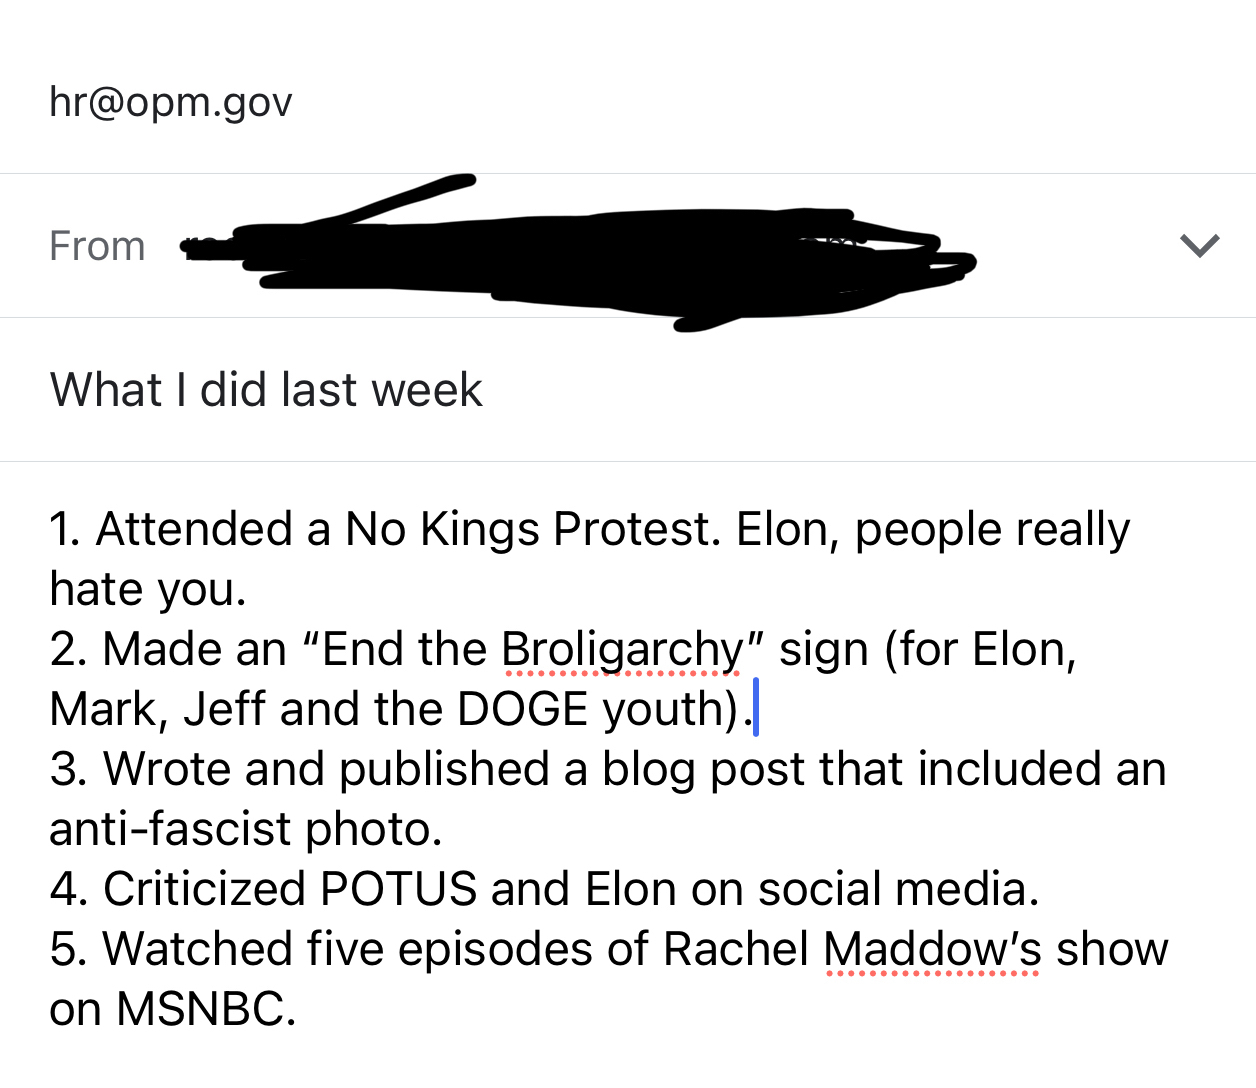Click the word "POTUS" in item 4

(x=398, y=889)
